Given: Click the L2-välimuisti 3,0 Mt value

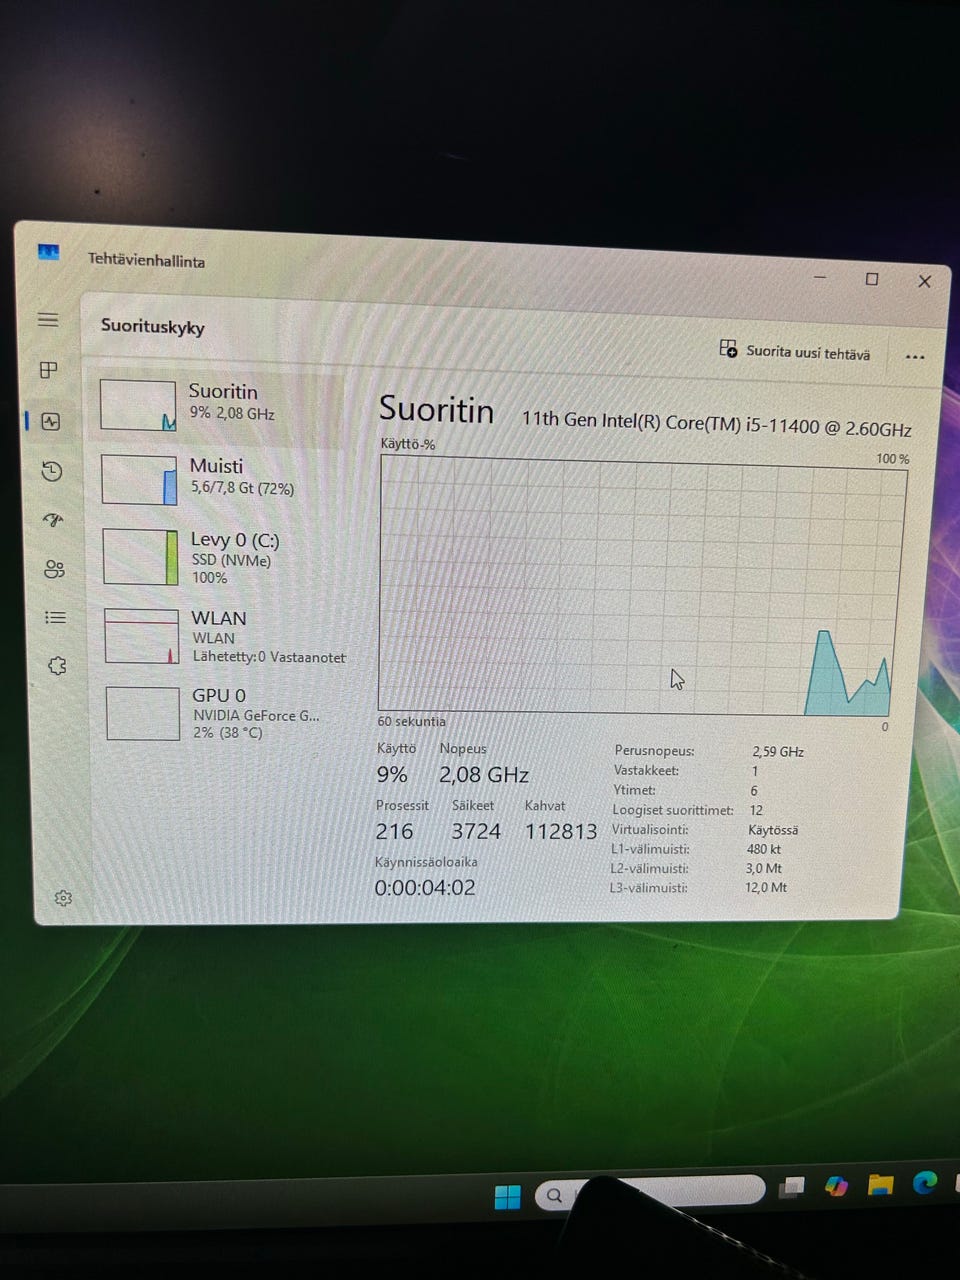Looking at the screenshot, I should tap(764, 868).
